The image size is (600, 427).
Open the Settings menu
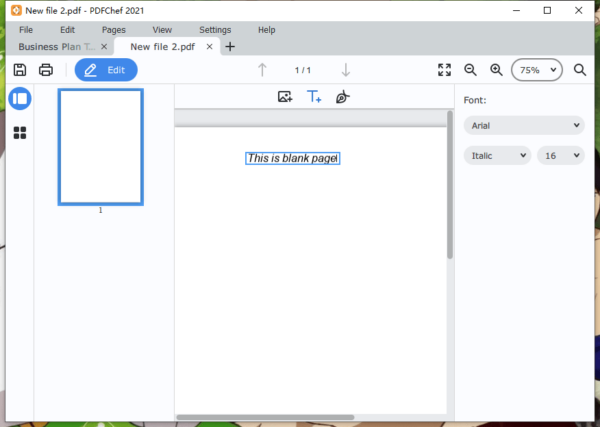pos(215,30)
